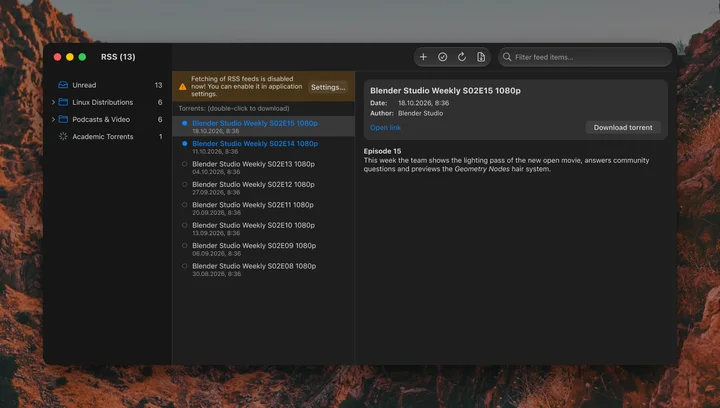The image size is (720, 408).
Task: Click the Unread inbox icon
Action: tap(63, 85)
